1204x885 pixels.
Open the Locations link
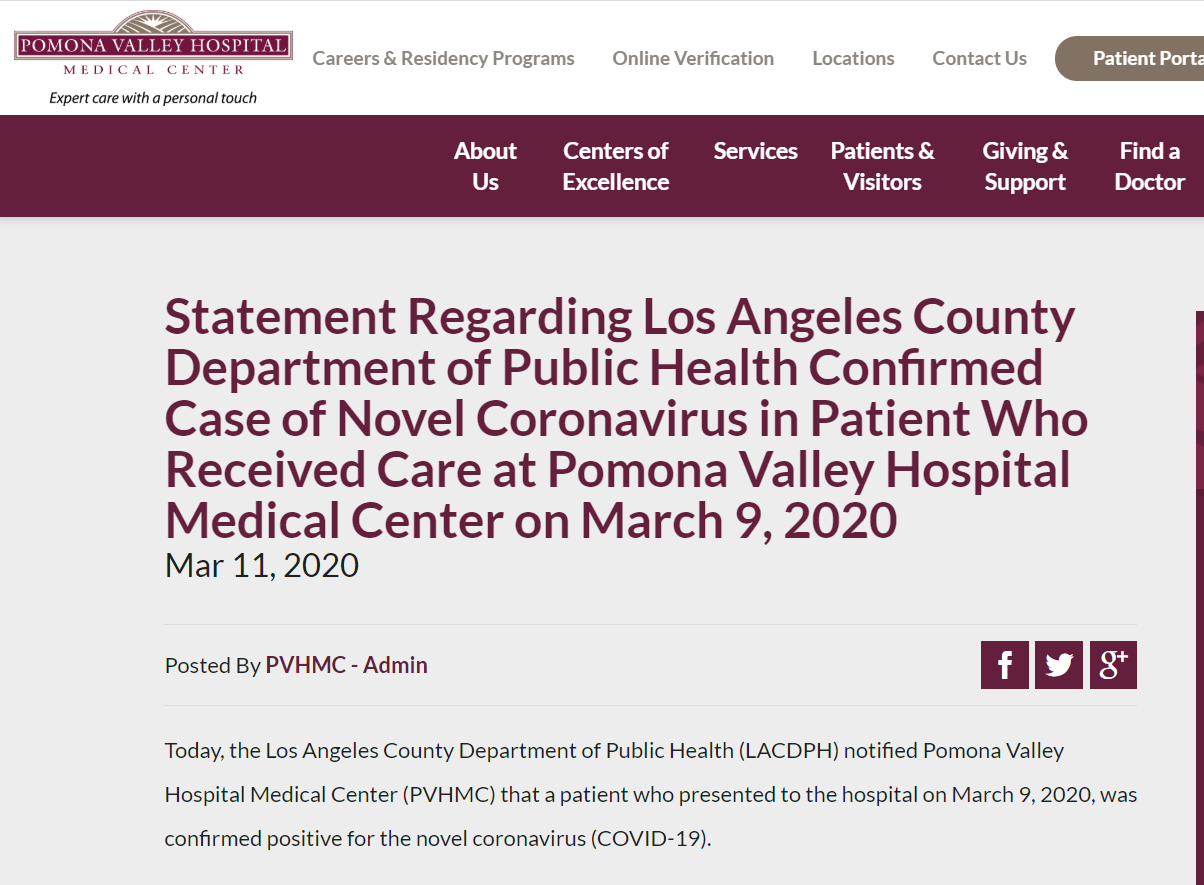(853, 58)
